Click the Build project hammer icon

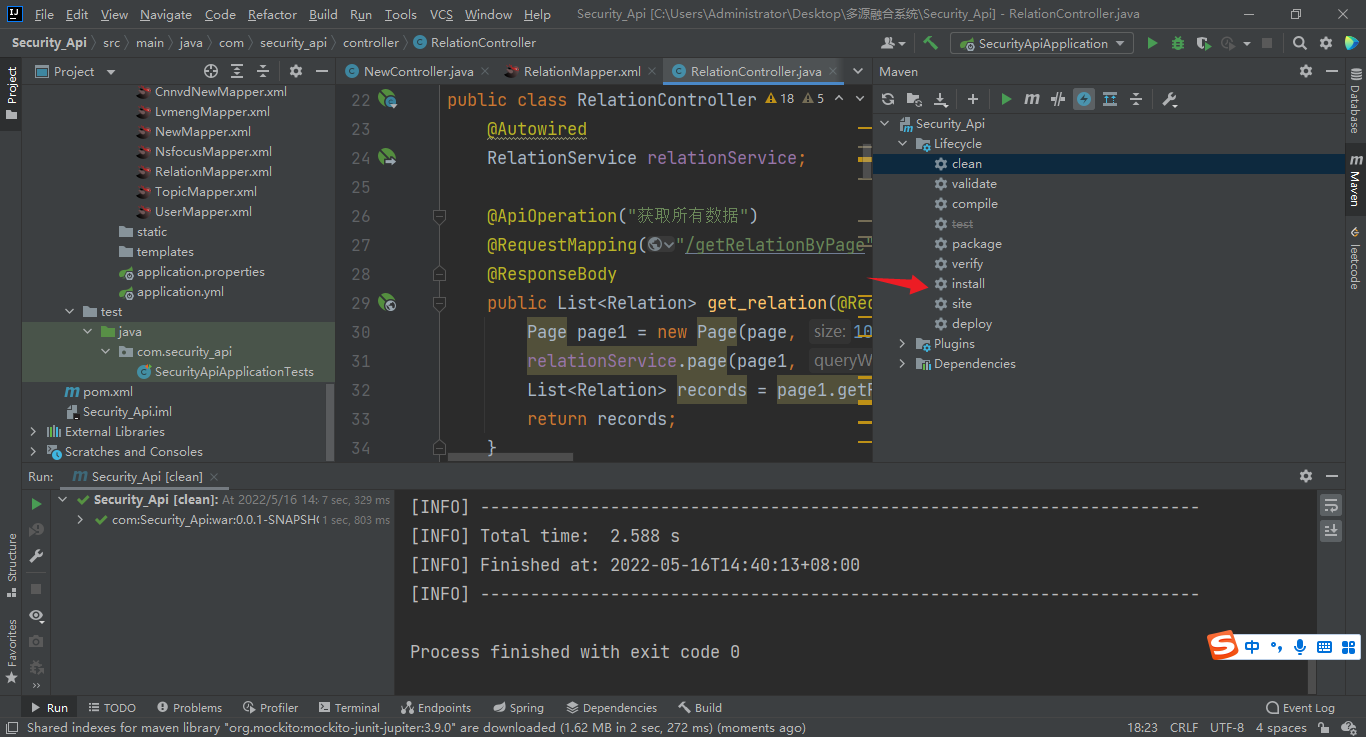tap(930, 43)
